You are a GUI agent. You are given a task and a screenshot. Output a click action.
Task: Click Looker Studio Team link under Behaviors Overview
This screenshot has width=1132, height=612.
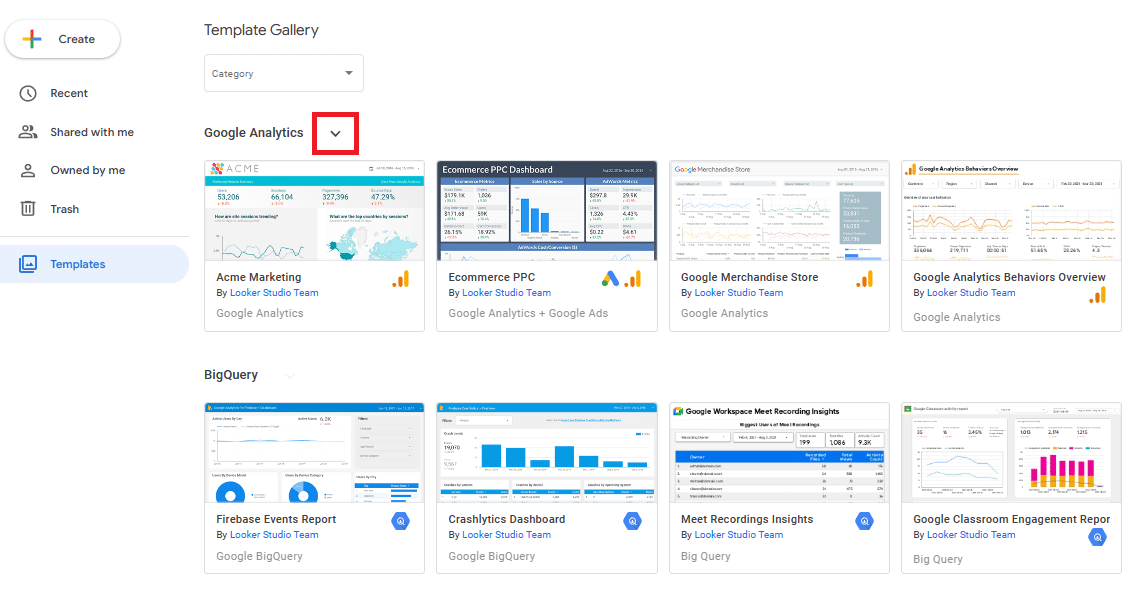click(971, 293)
